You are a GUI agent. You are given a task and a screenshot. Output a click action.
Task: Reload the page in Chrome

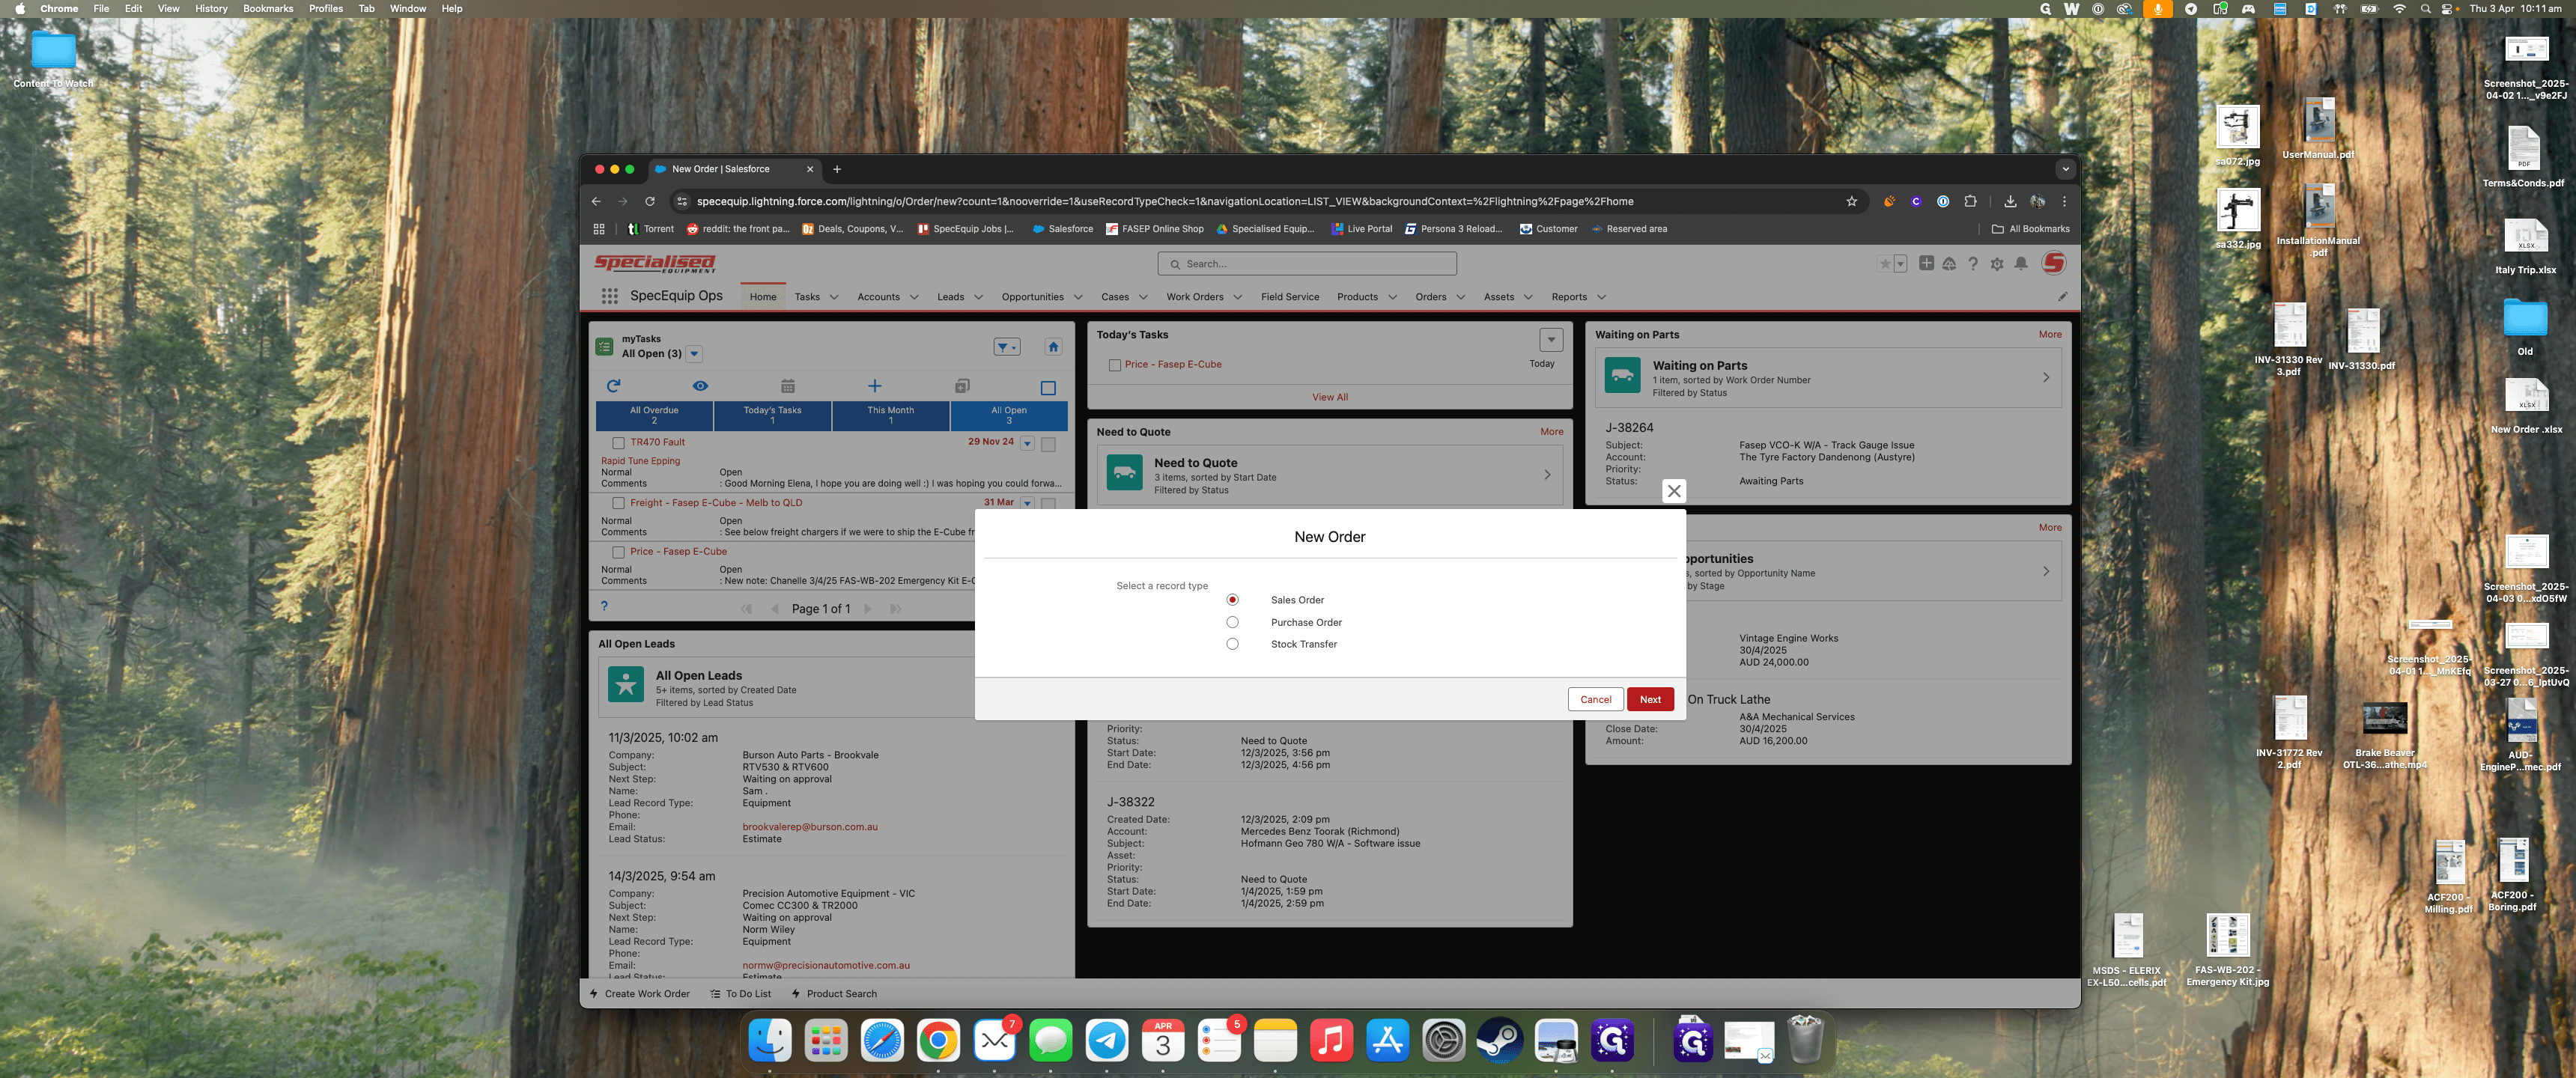[x=649, y=201]
